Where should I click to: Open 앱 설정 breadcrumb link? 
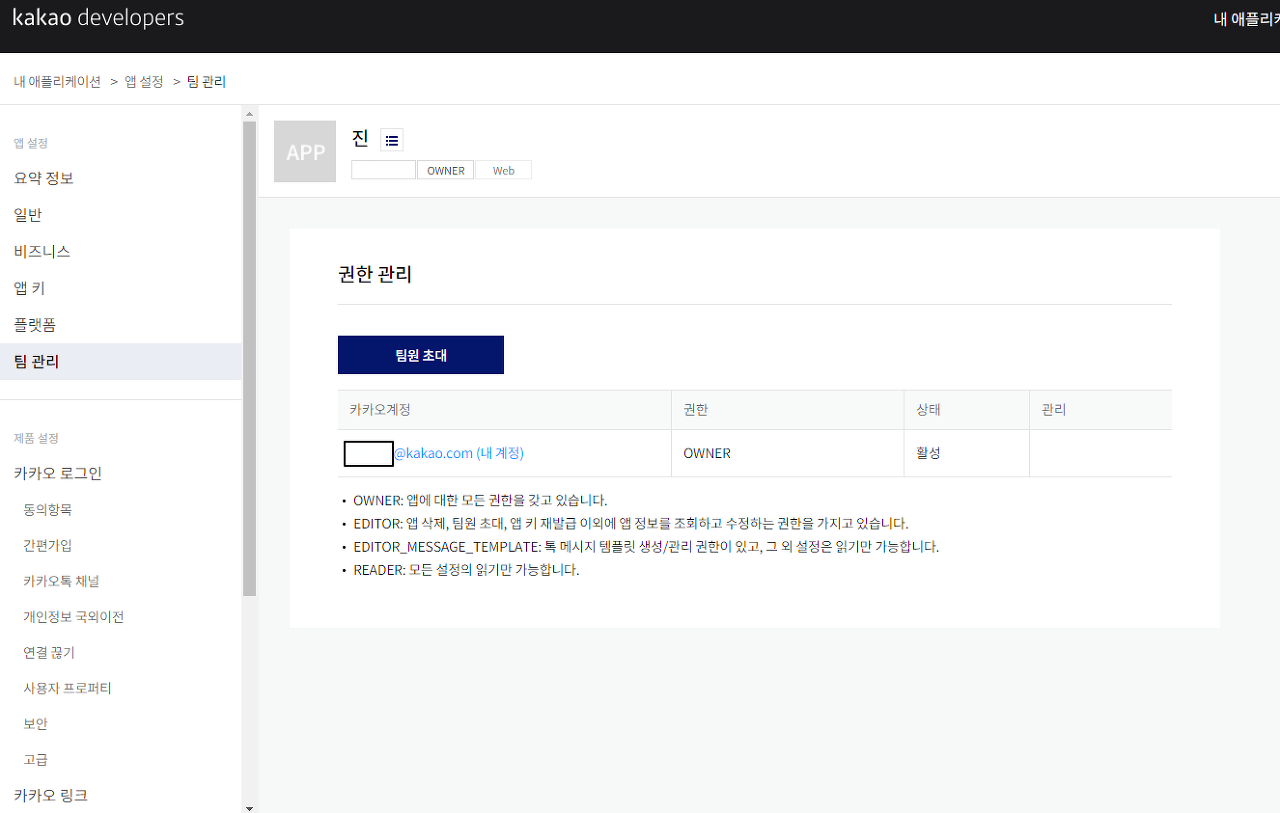(144, 82)
